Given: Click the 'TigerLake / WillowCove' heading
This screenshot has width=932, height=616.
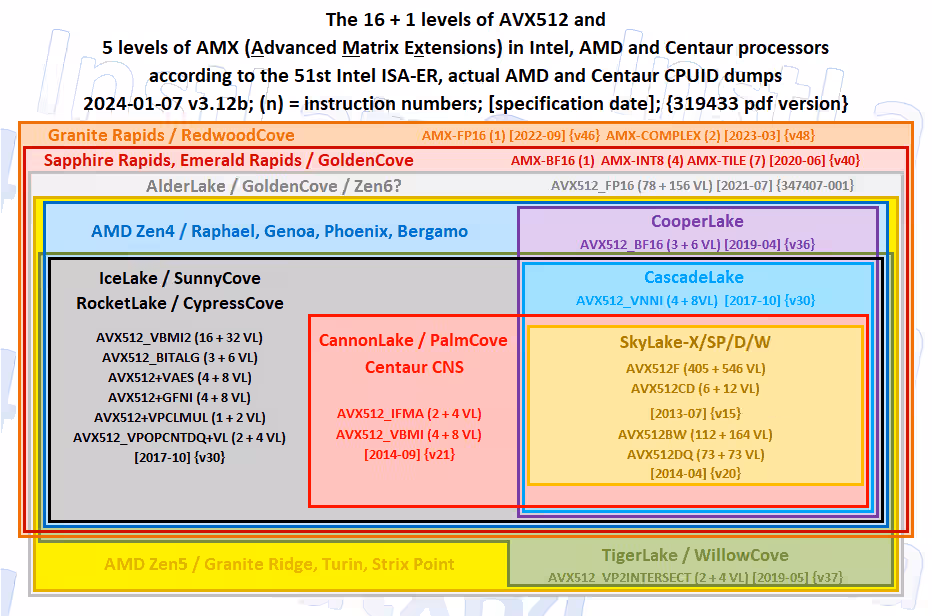Looking at the screenshot, I should coord(695,555).
